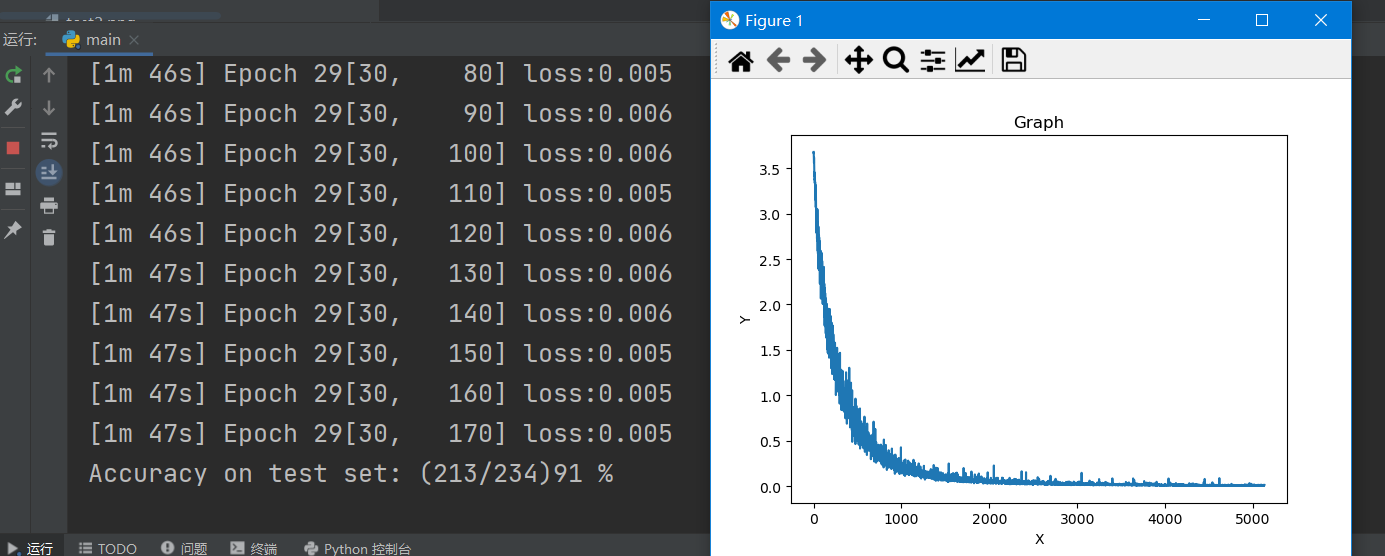Click the down arrow in console gutter
This screenshot has width=1385, height=556.
tap(49, 107)
